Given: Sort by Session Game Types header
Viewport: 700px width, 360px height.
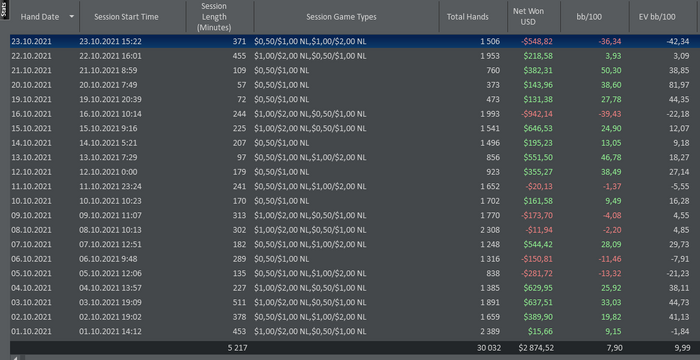Looking at the screenshot, I should tap(342, 17).
